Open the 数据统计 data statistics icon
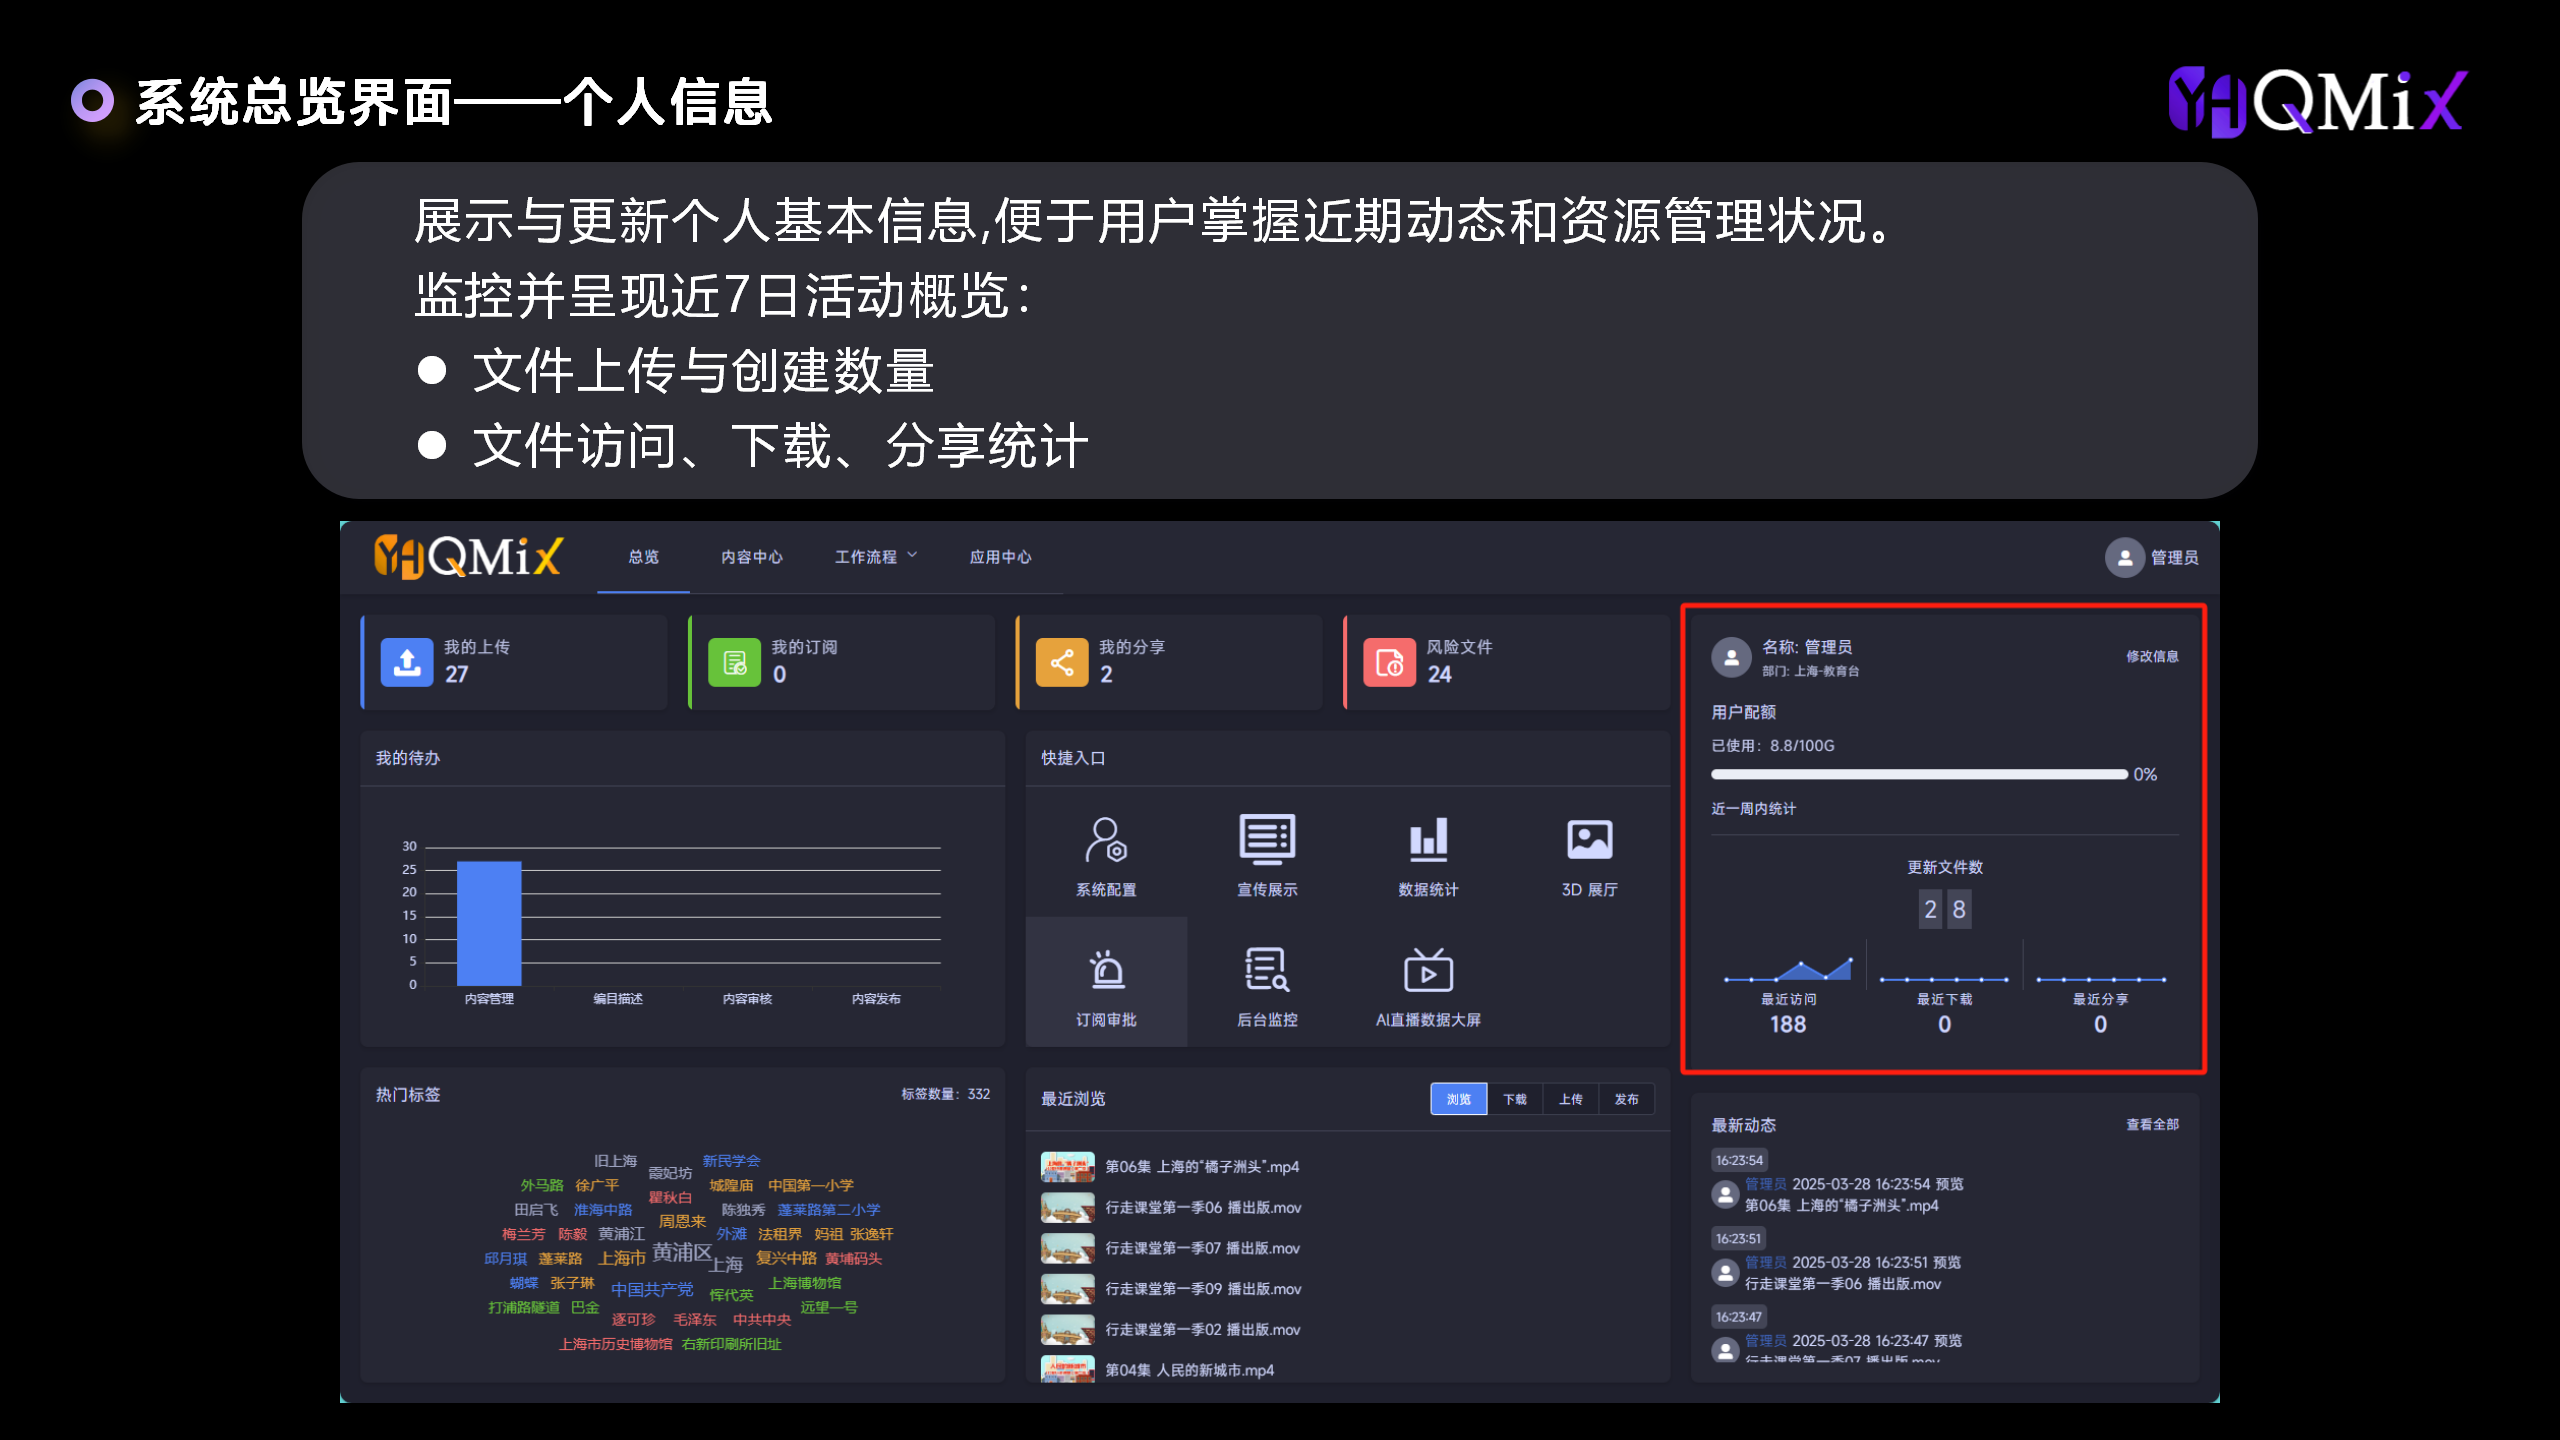 coord(1428,841)
